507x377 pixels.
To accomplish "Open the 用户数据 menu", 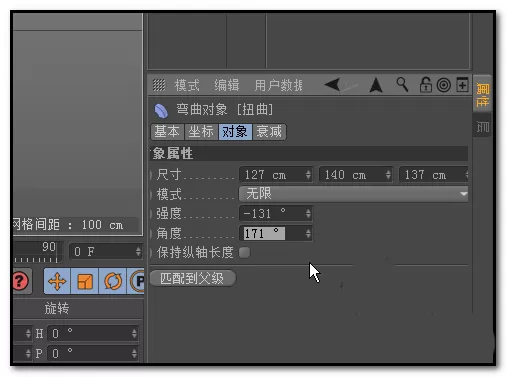I will 279,85.
